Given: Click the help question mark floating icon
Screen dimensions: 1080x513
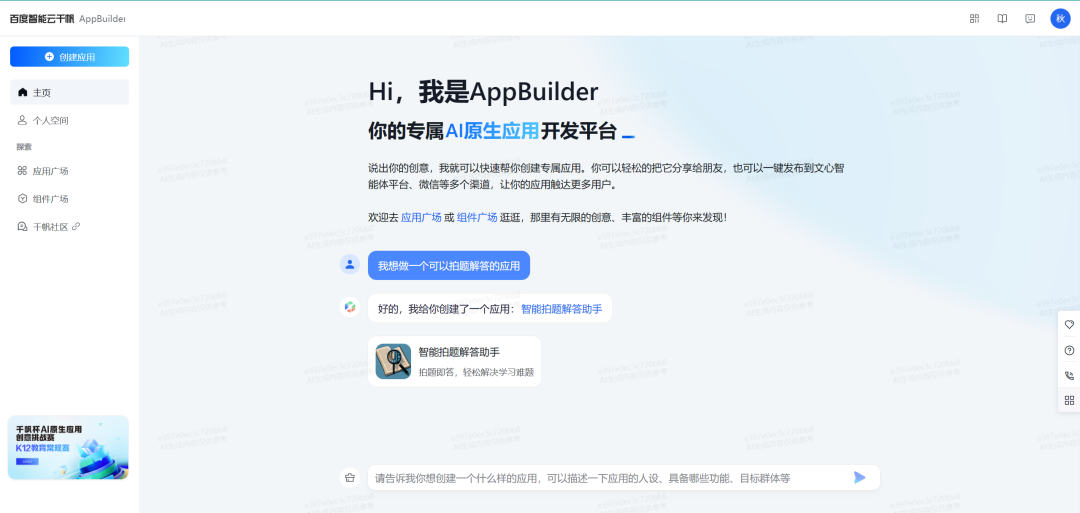Looking at the screenshot, I should coord(1069,350).
